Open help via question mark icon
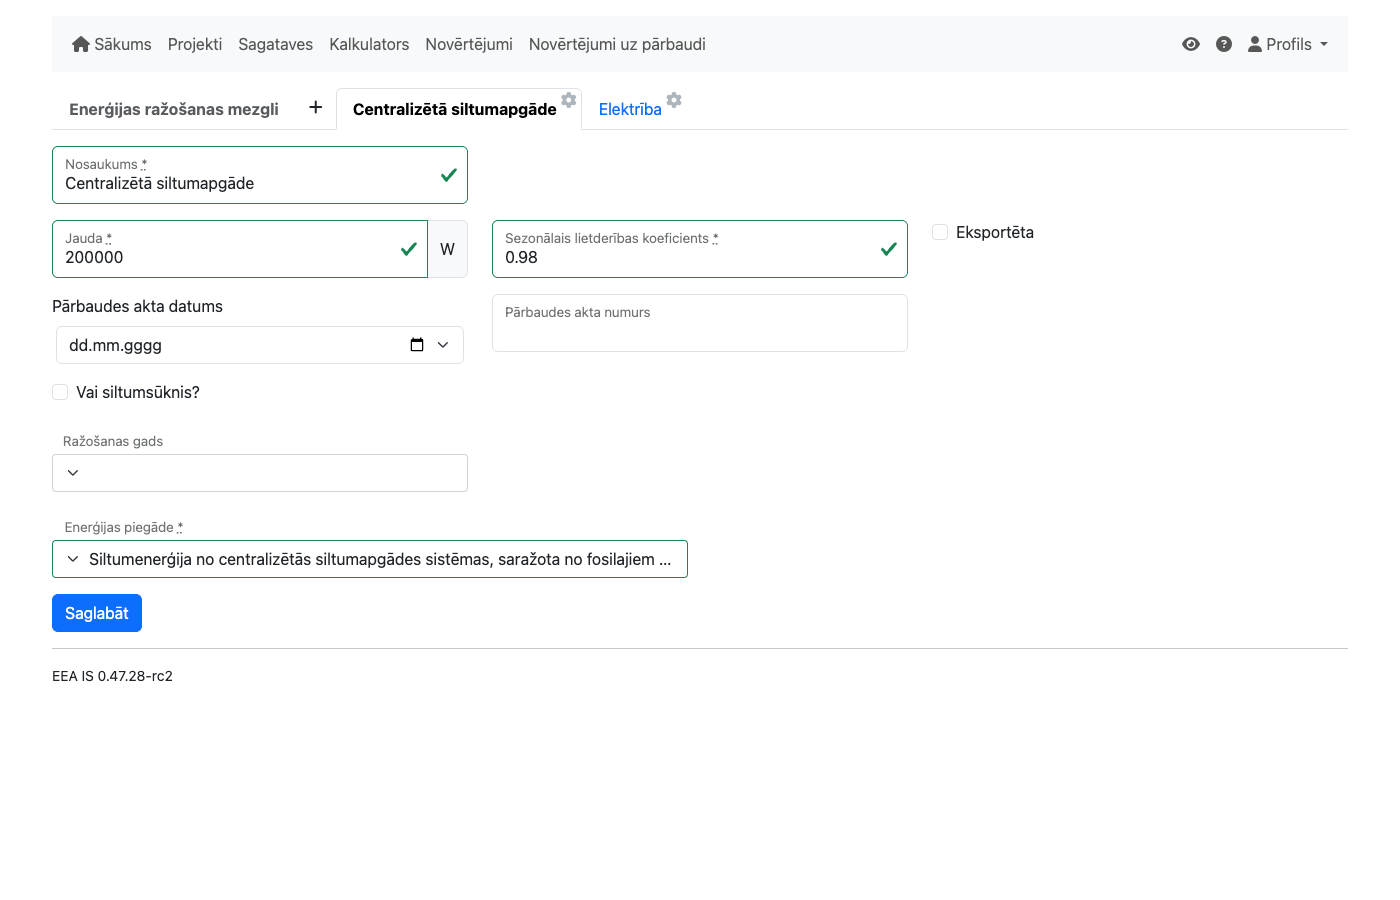The width and height of the screenshot is (1400, 900). [x=1223, y=44]
